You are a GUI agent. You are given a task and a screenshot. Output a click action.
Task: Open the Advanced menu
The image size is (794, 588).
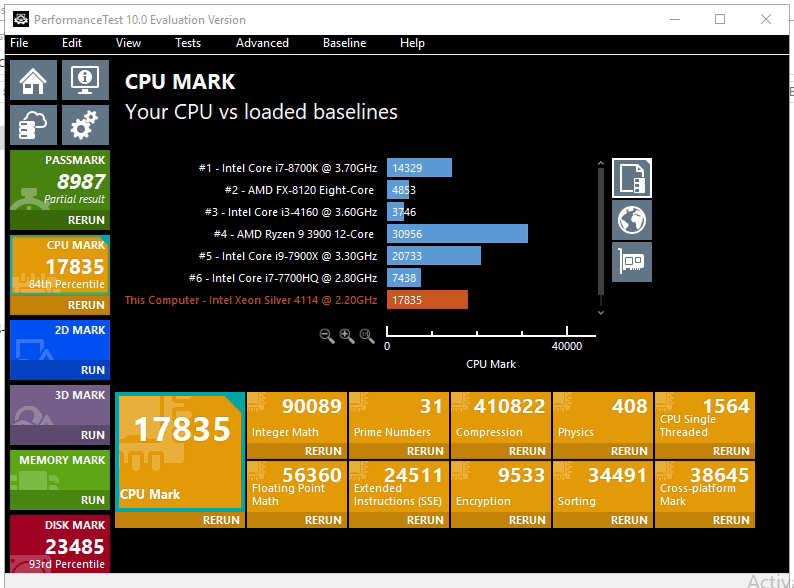(262, 43)
